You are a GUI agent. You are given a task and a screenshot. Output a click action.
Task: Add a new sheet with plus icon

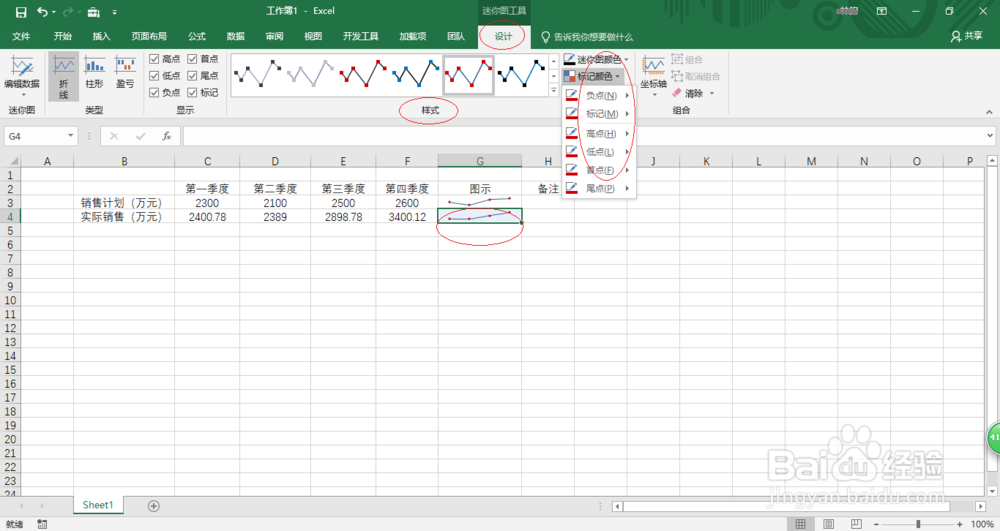coord(154,506)
